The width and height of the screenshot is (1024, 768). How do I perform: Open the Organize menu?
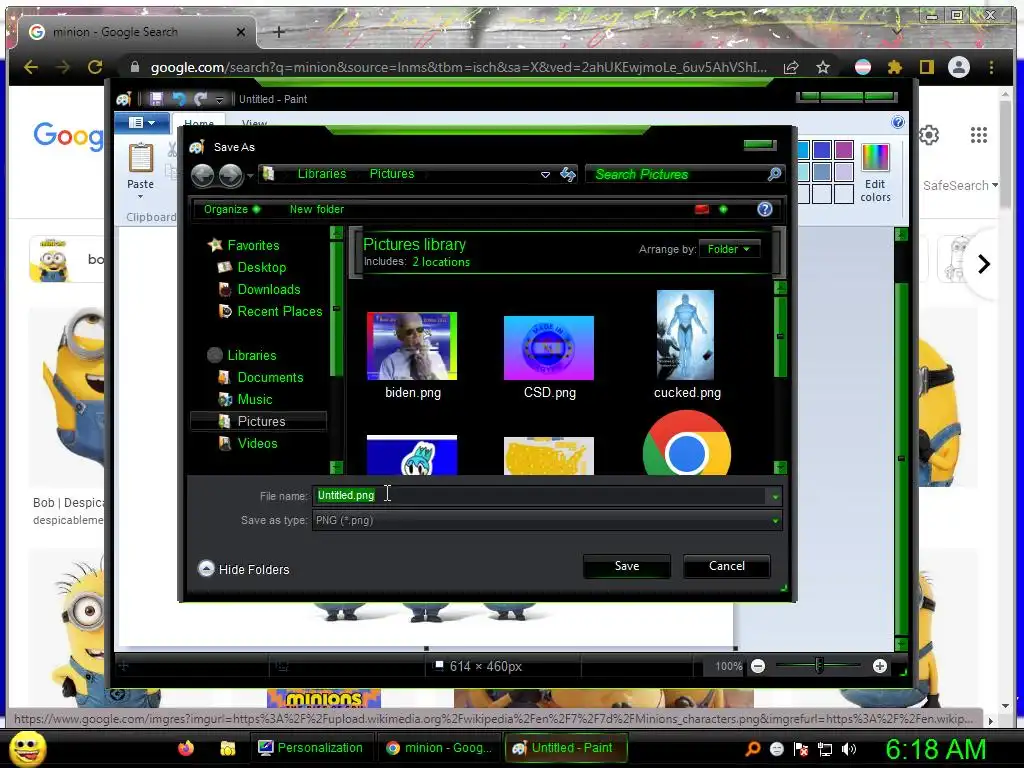(x=232, y=209)
